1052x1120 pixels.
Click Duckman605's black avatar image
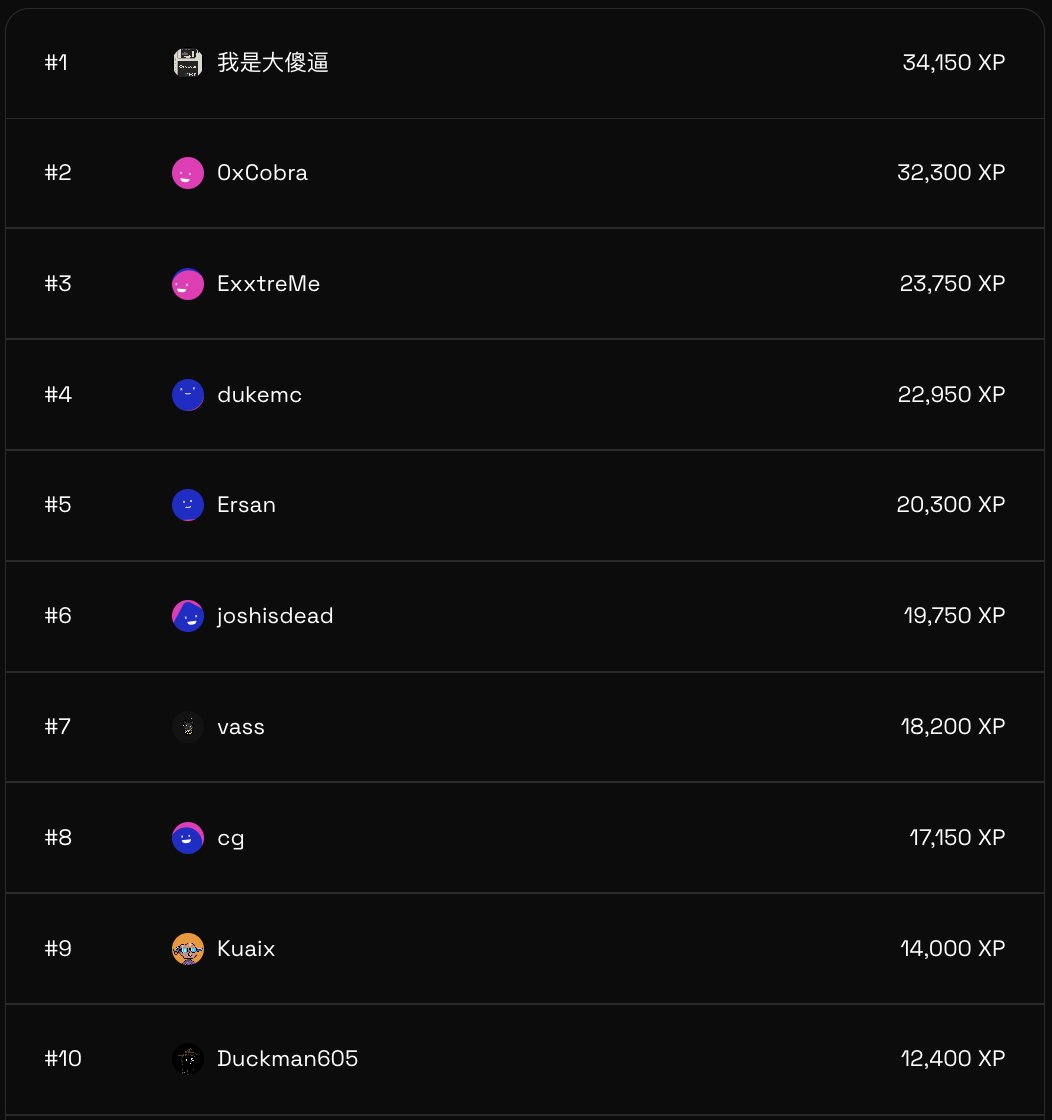(188, 1059)
